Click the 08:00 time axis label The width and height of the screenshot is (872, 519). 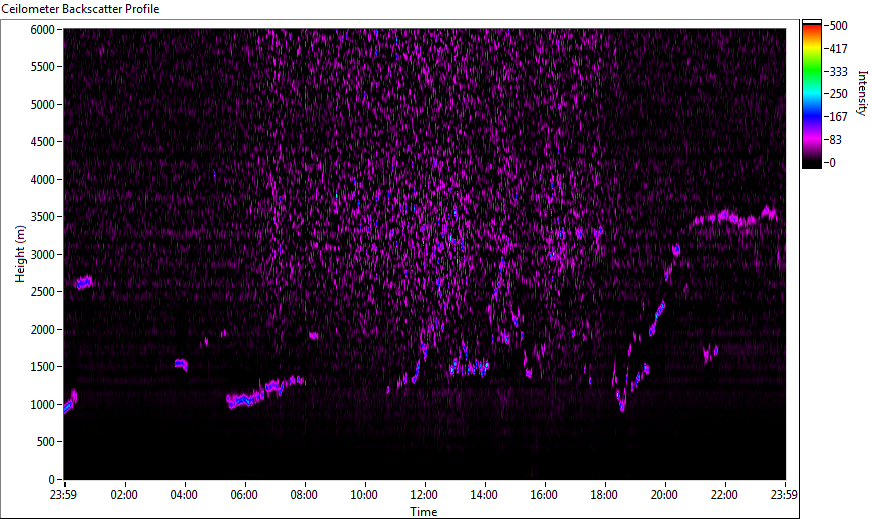304,495
